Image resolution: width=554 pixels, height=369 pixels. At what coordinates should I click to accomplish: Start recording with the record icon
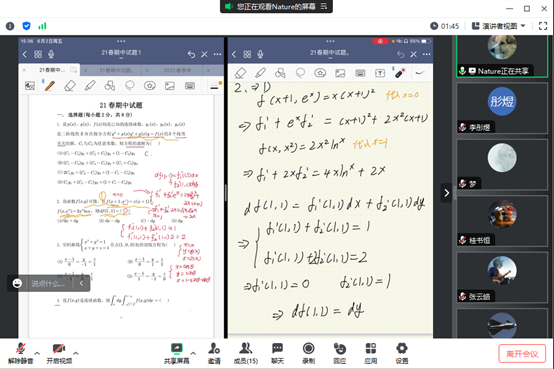[308, 353]
